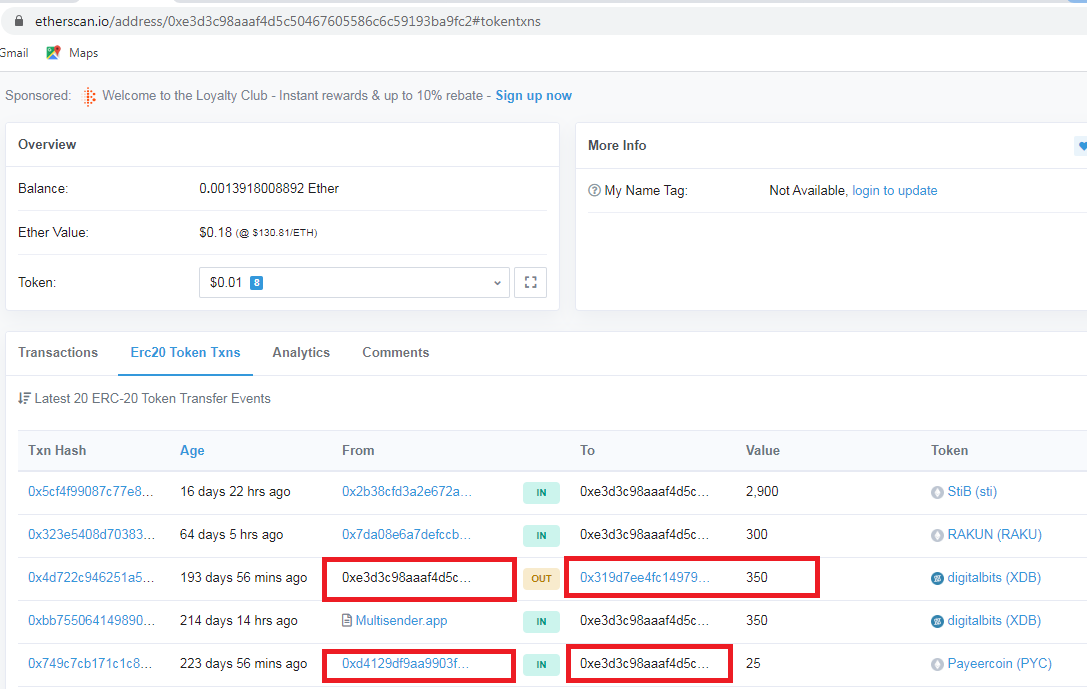
Task: Click the IN badge in the StiB row
Action: 541,492
